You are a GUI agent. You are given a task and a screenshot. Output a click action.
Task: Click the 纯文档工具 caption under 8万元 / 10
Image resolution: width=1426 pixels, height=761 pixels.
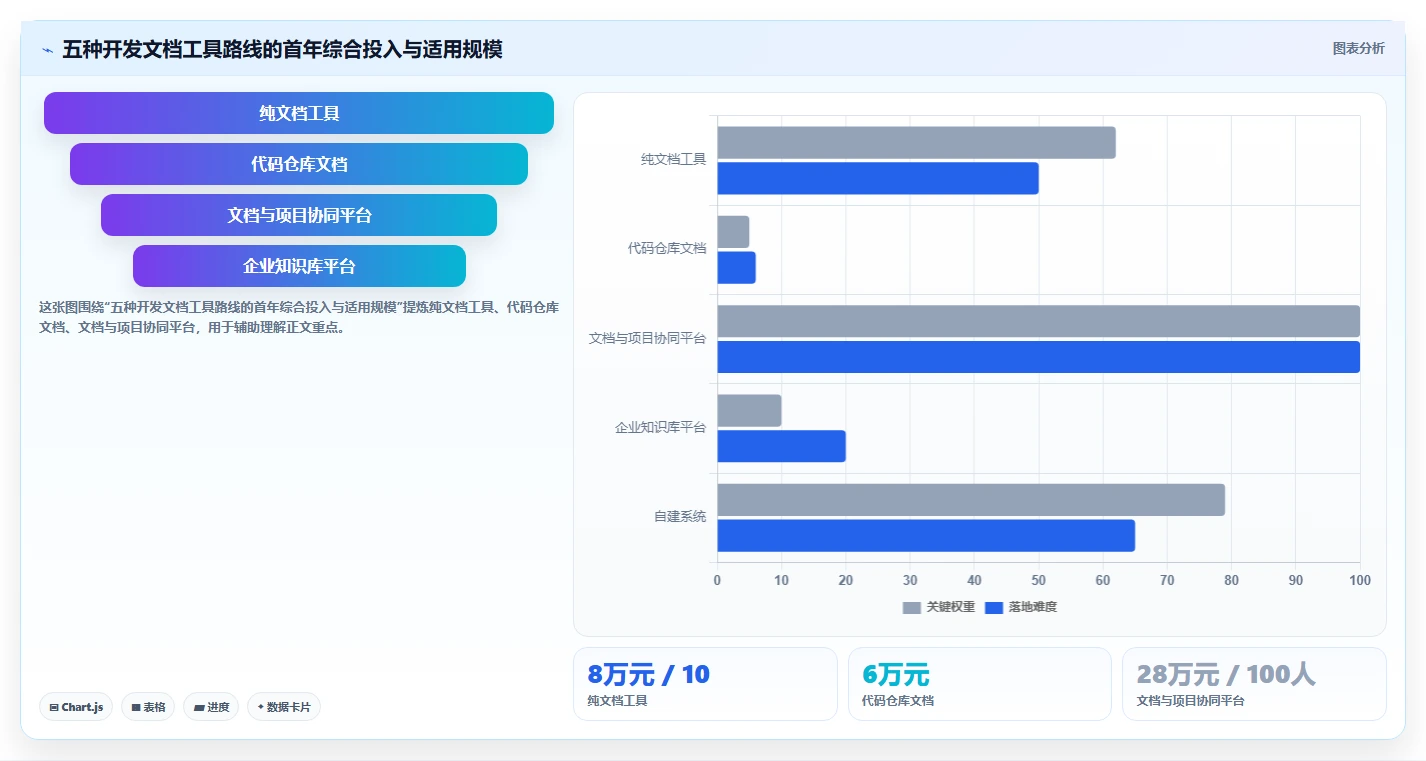[x=617, y=701]
